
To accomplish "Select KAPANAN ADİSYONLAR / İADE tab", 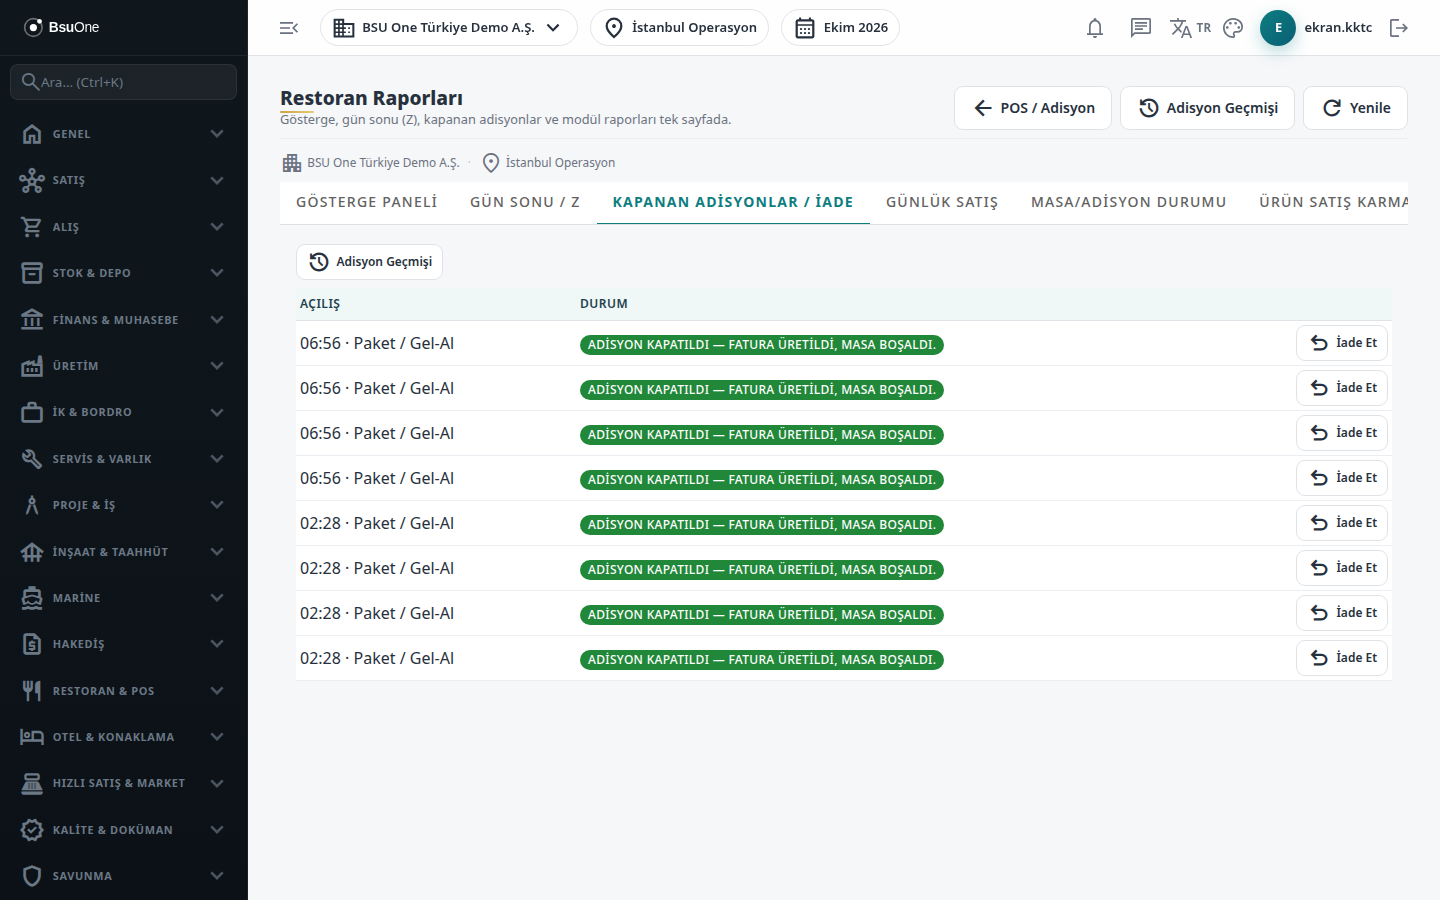I will pos(733,202).
